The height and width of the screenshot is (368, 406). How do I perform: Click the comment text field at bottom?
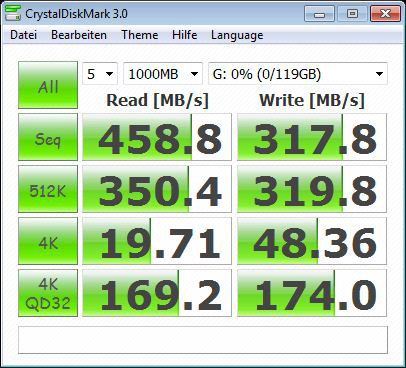[x=203, y=340]
